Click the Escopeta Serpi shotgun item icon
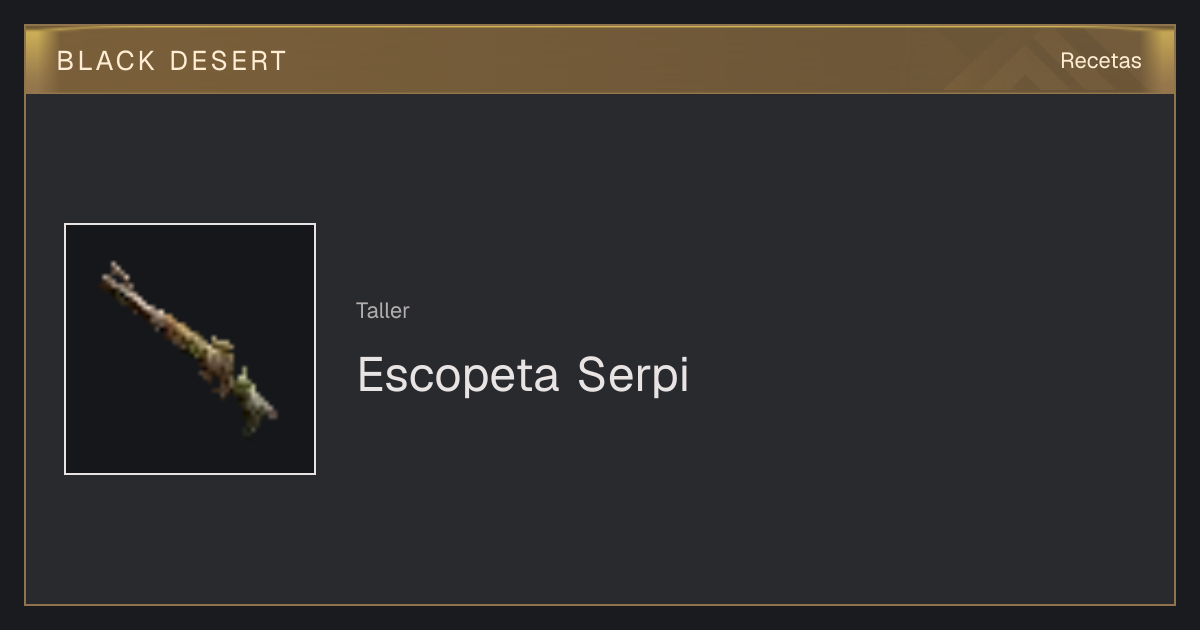Image resolution: width=1200 pixels, height=630 pixels. point(189,348)
